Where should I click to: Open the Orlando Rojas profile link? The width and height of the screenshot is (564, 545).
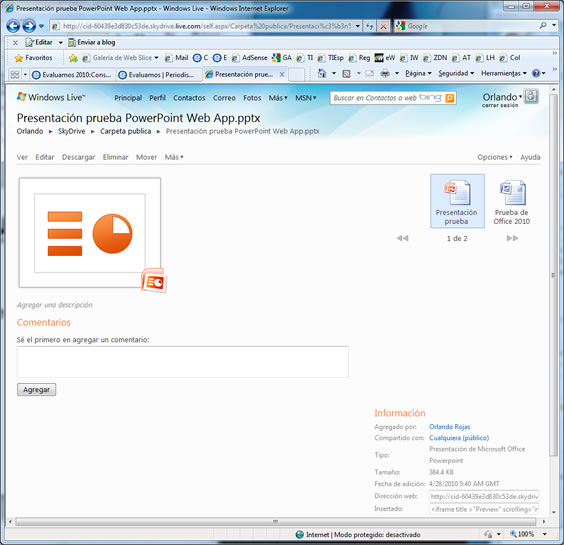(x=450, y=427)
